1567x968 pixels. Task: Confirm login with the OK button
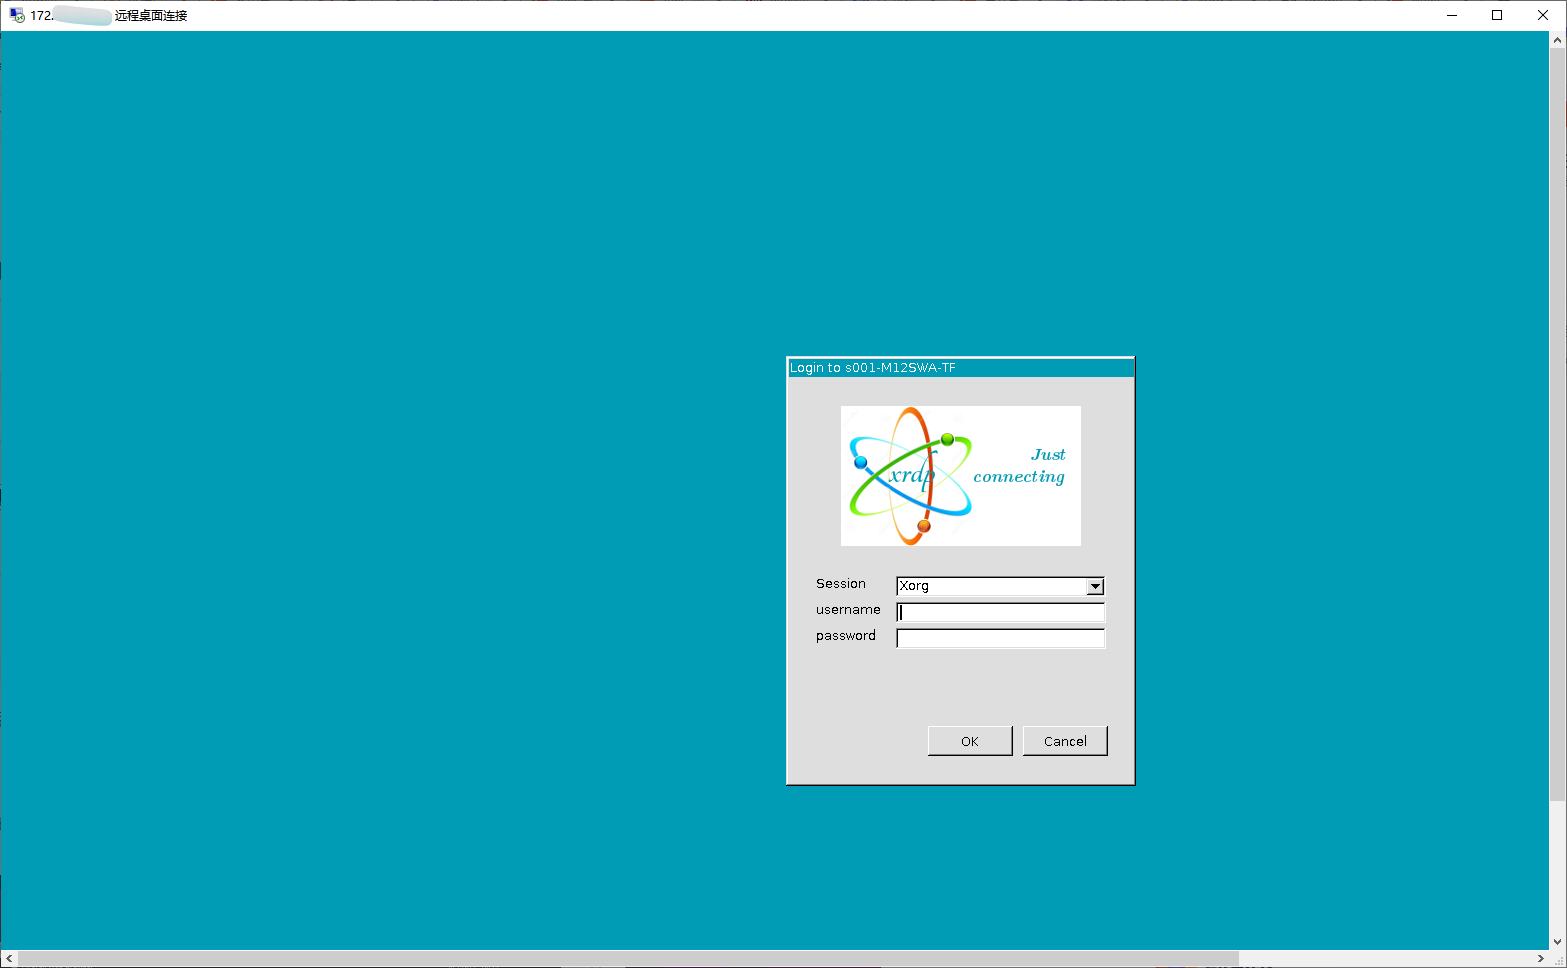(x=970, y=741)
